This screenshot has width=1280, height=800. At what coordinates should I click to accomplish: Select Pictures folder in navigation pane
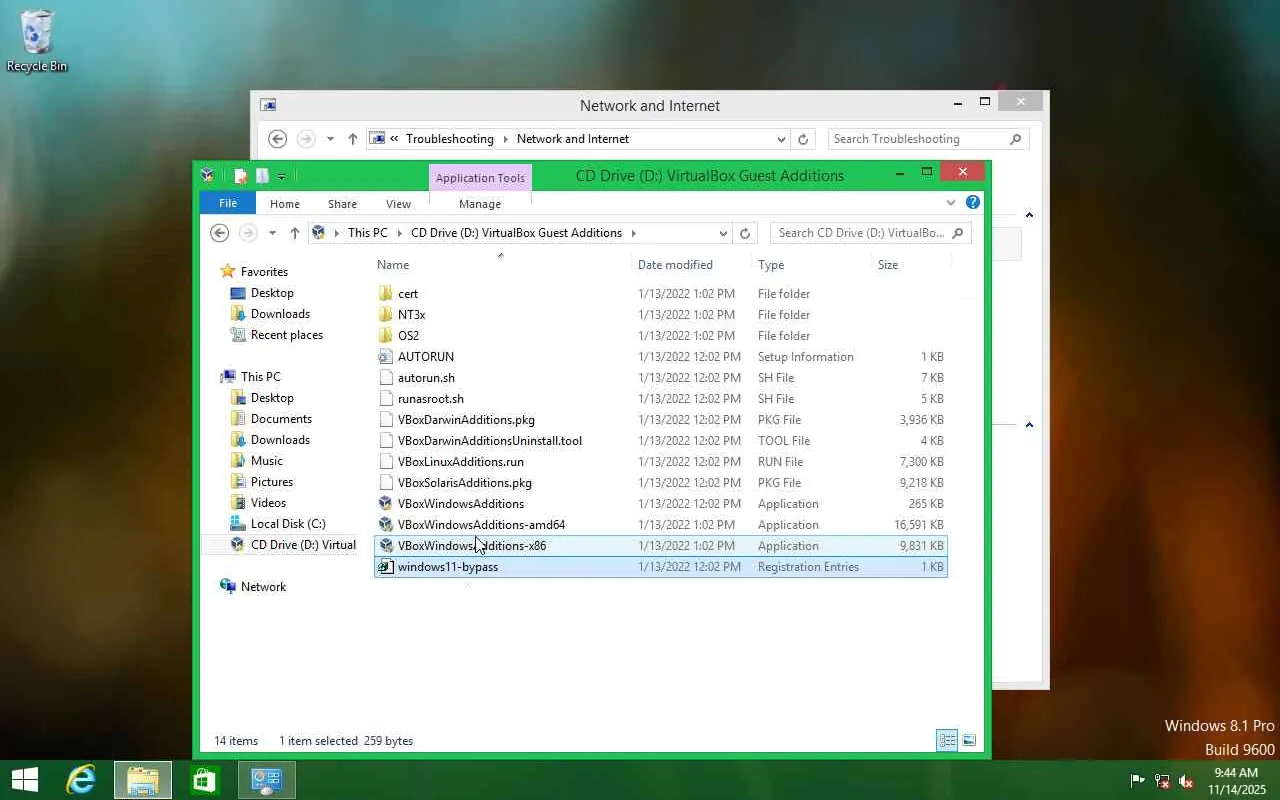tap(272, 482)
